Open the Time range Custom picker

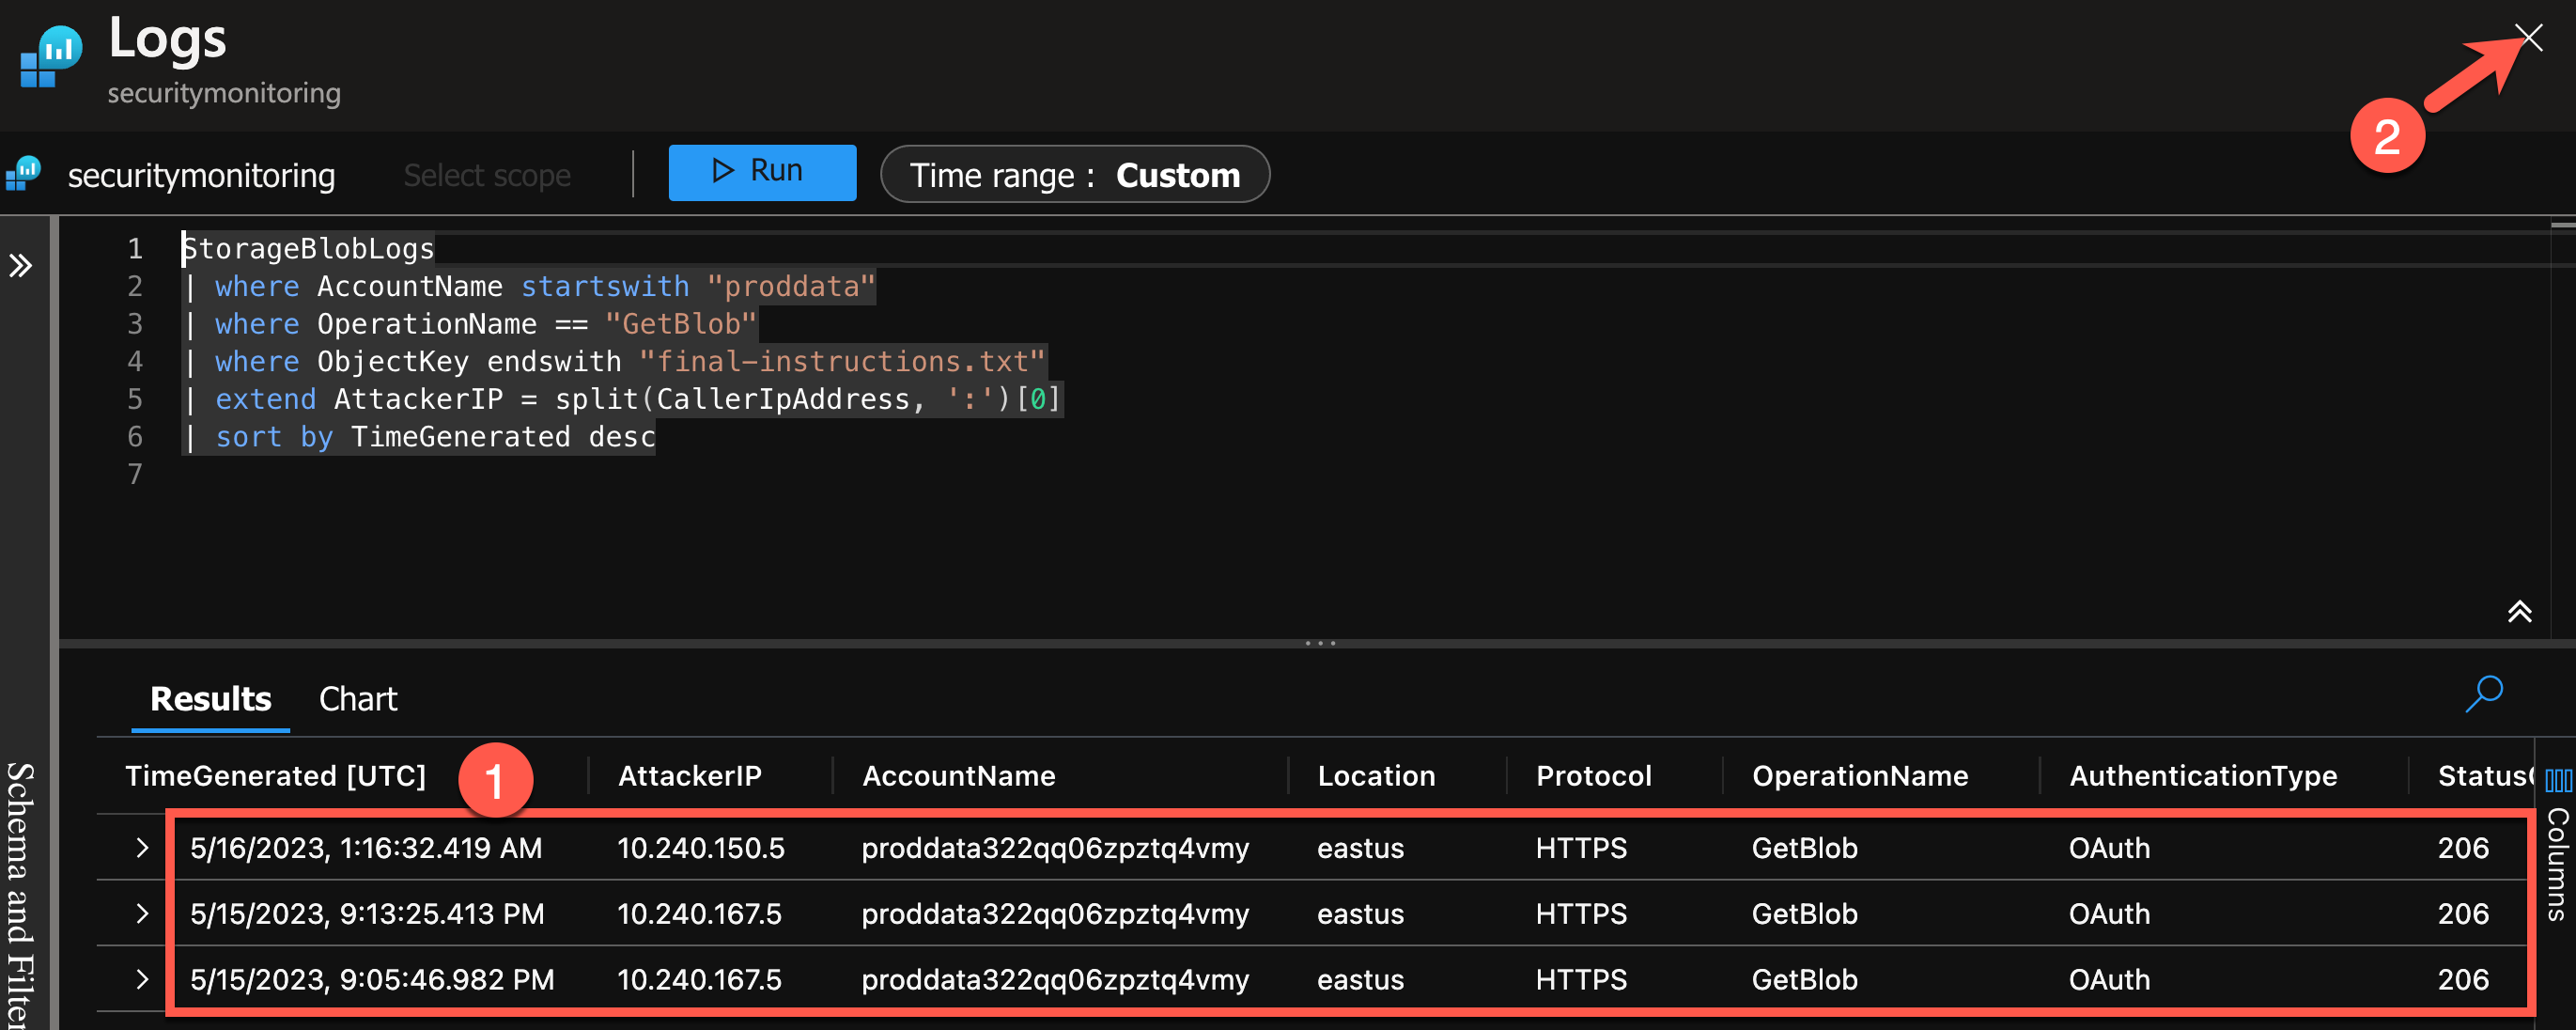(1074, 175)
